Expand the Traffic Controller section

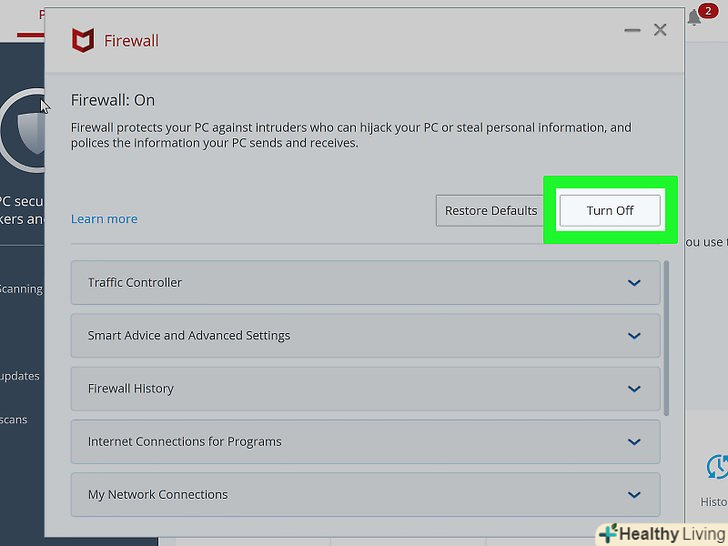coord(365,283)
